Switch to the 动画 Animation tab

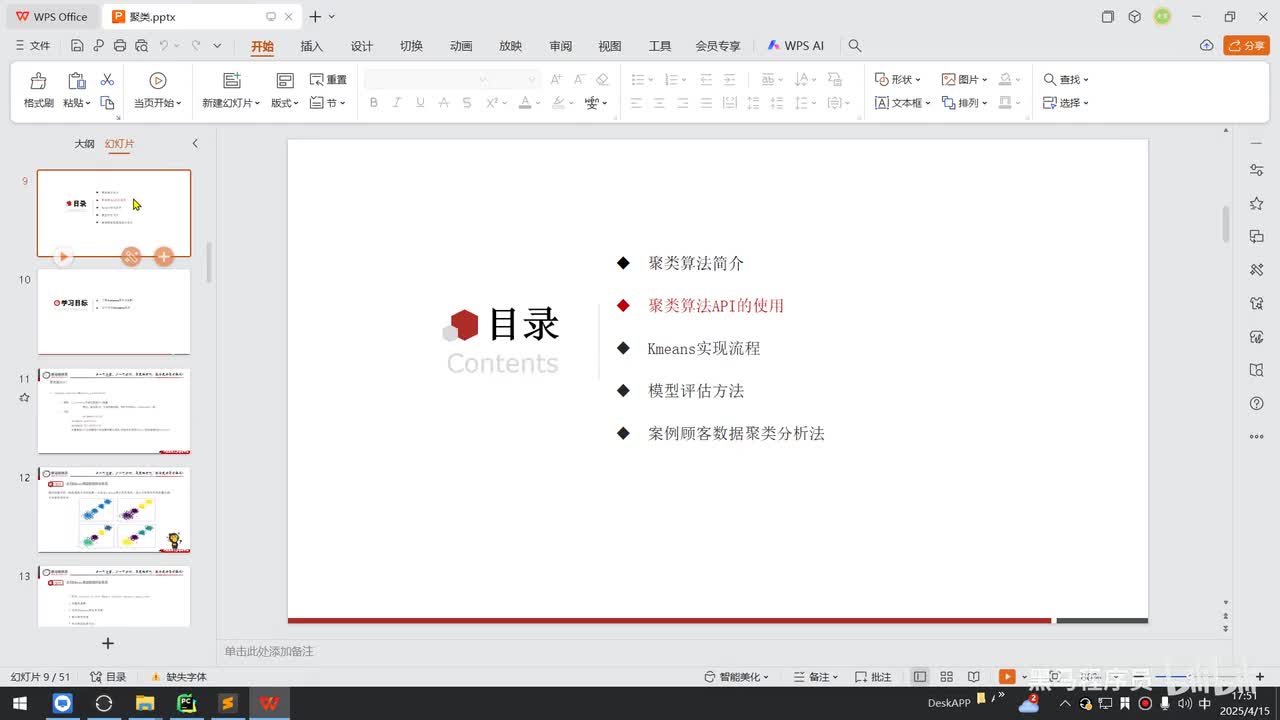coord(461,46)
